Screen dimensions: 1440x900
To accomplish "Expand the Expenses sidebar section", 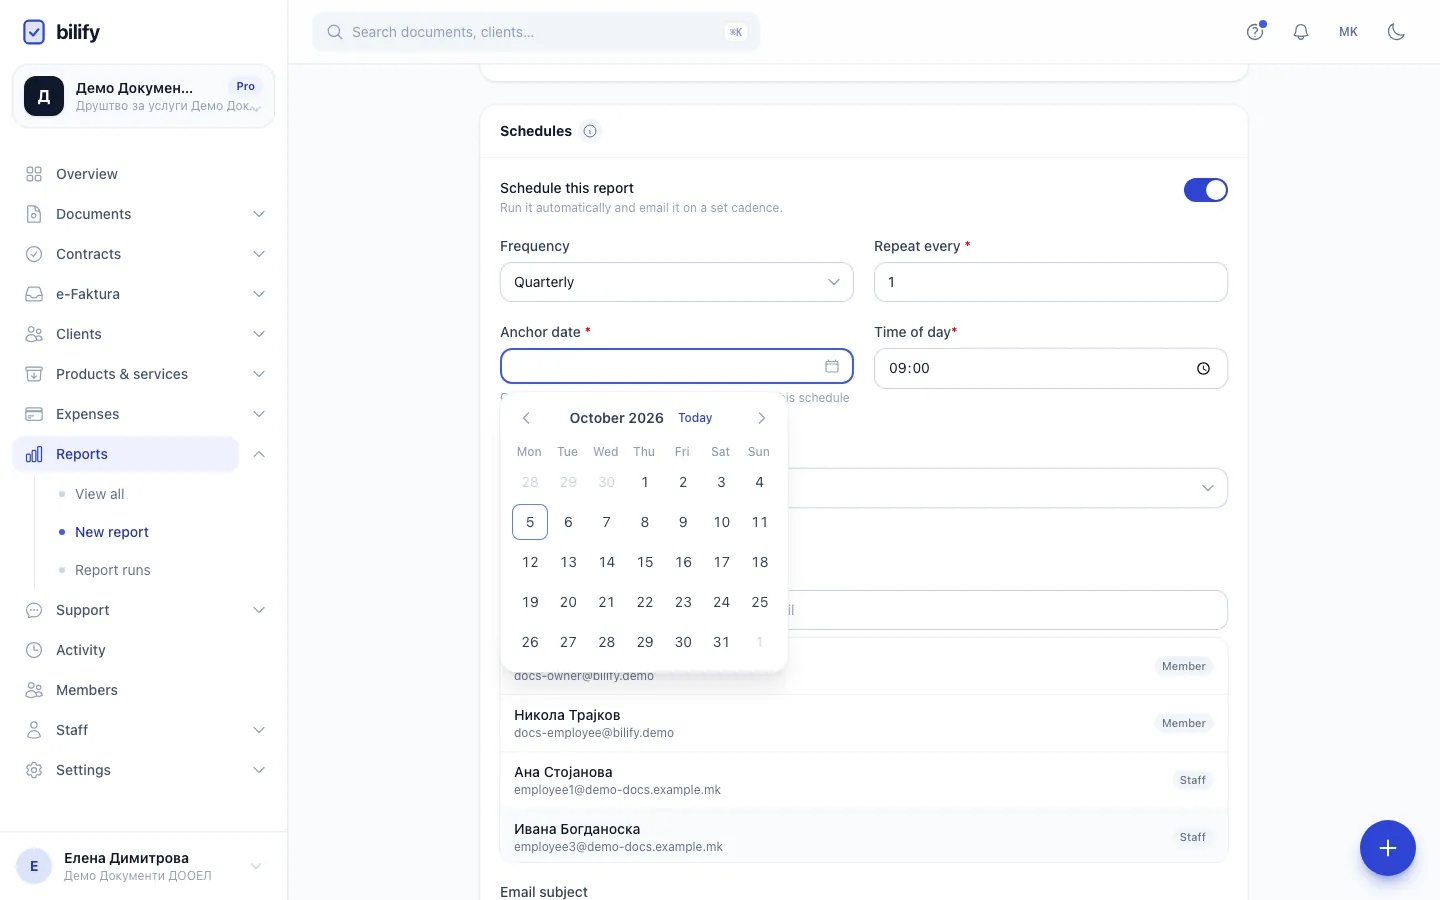I will (259, 414).
